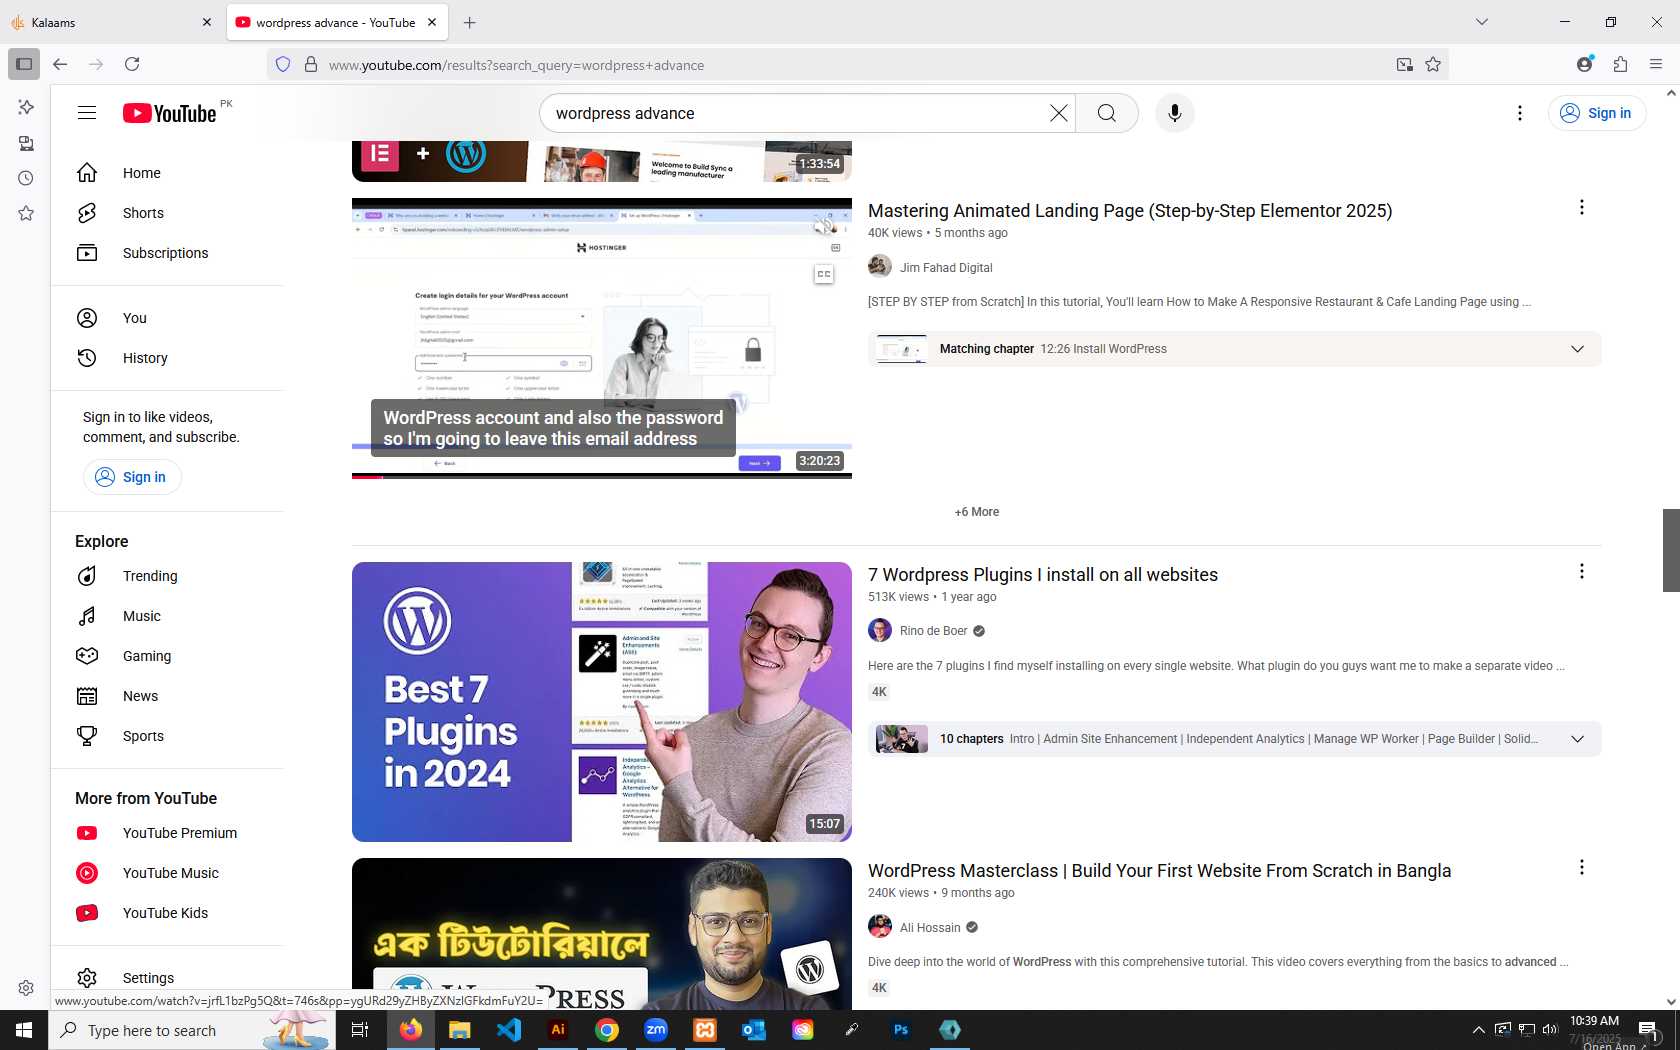
Task: Expand Matching chapter Install WordPress dropdown
Action: pos(1577,349)
